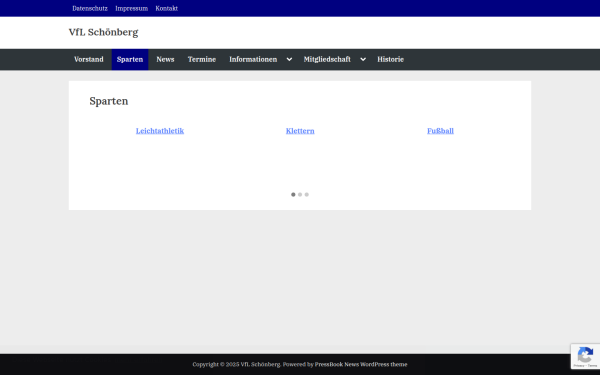The width and height of the screenshot is (600, 375).
Task: Open the Impressum page link
Action: [x=132, y=8]
